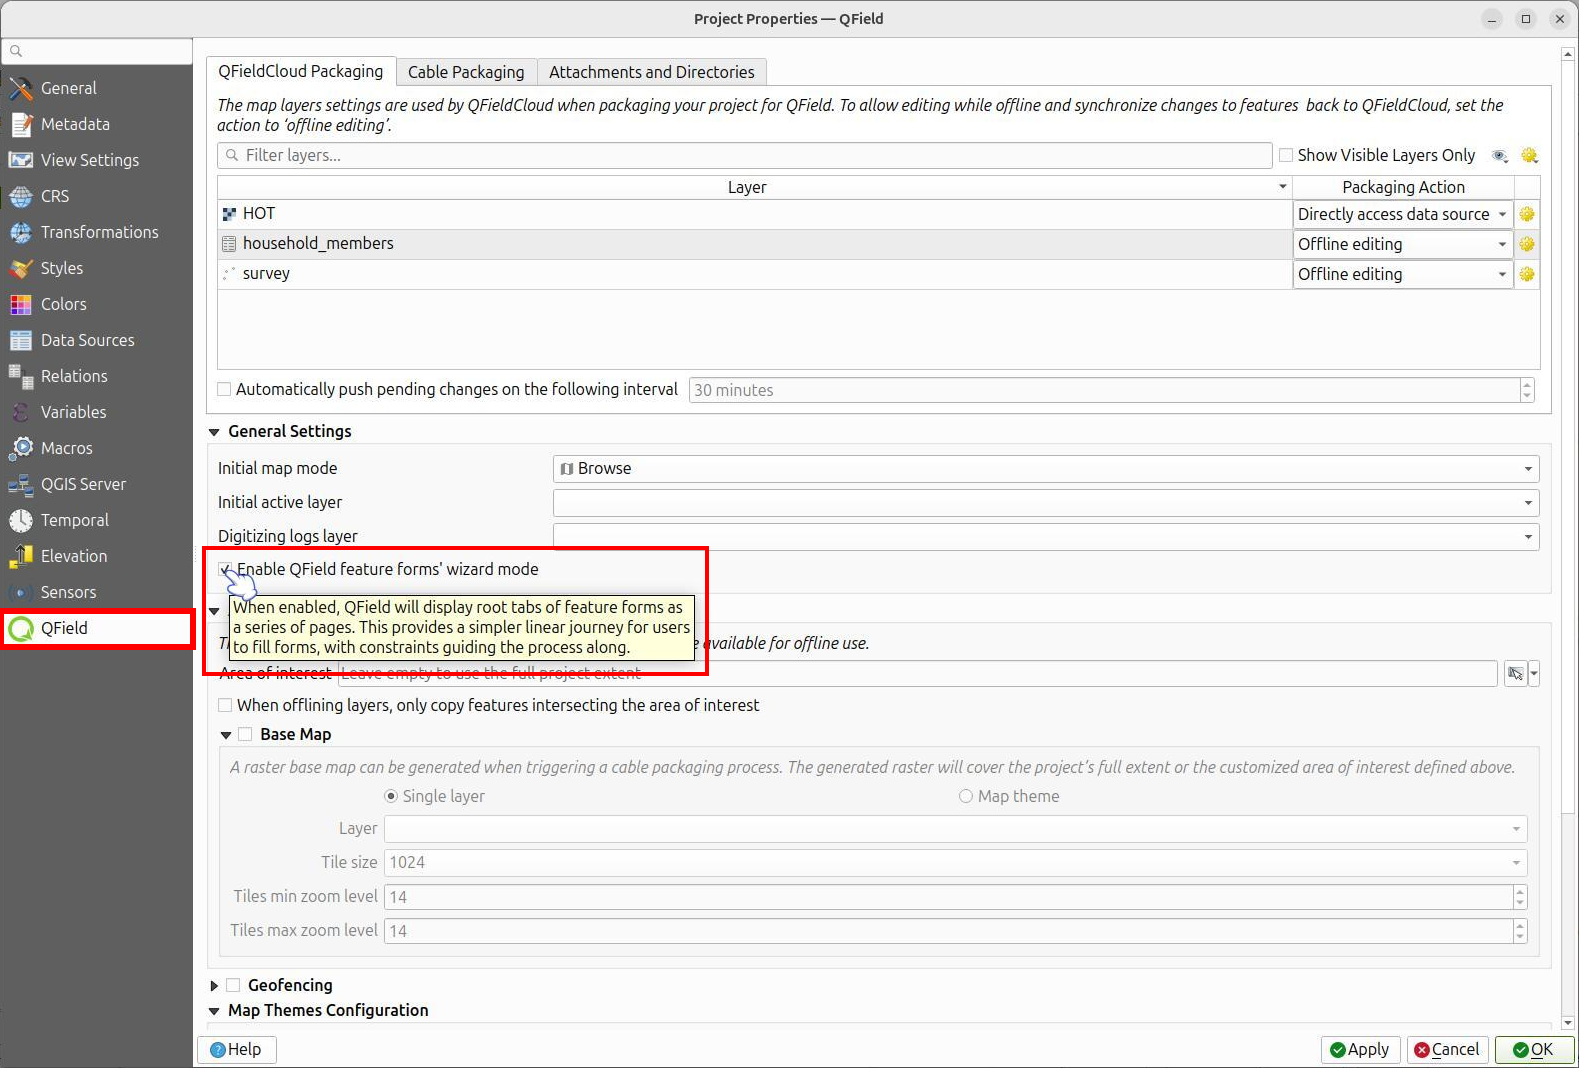Go to the Sensors settings page

tap(68, 592)
